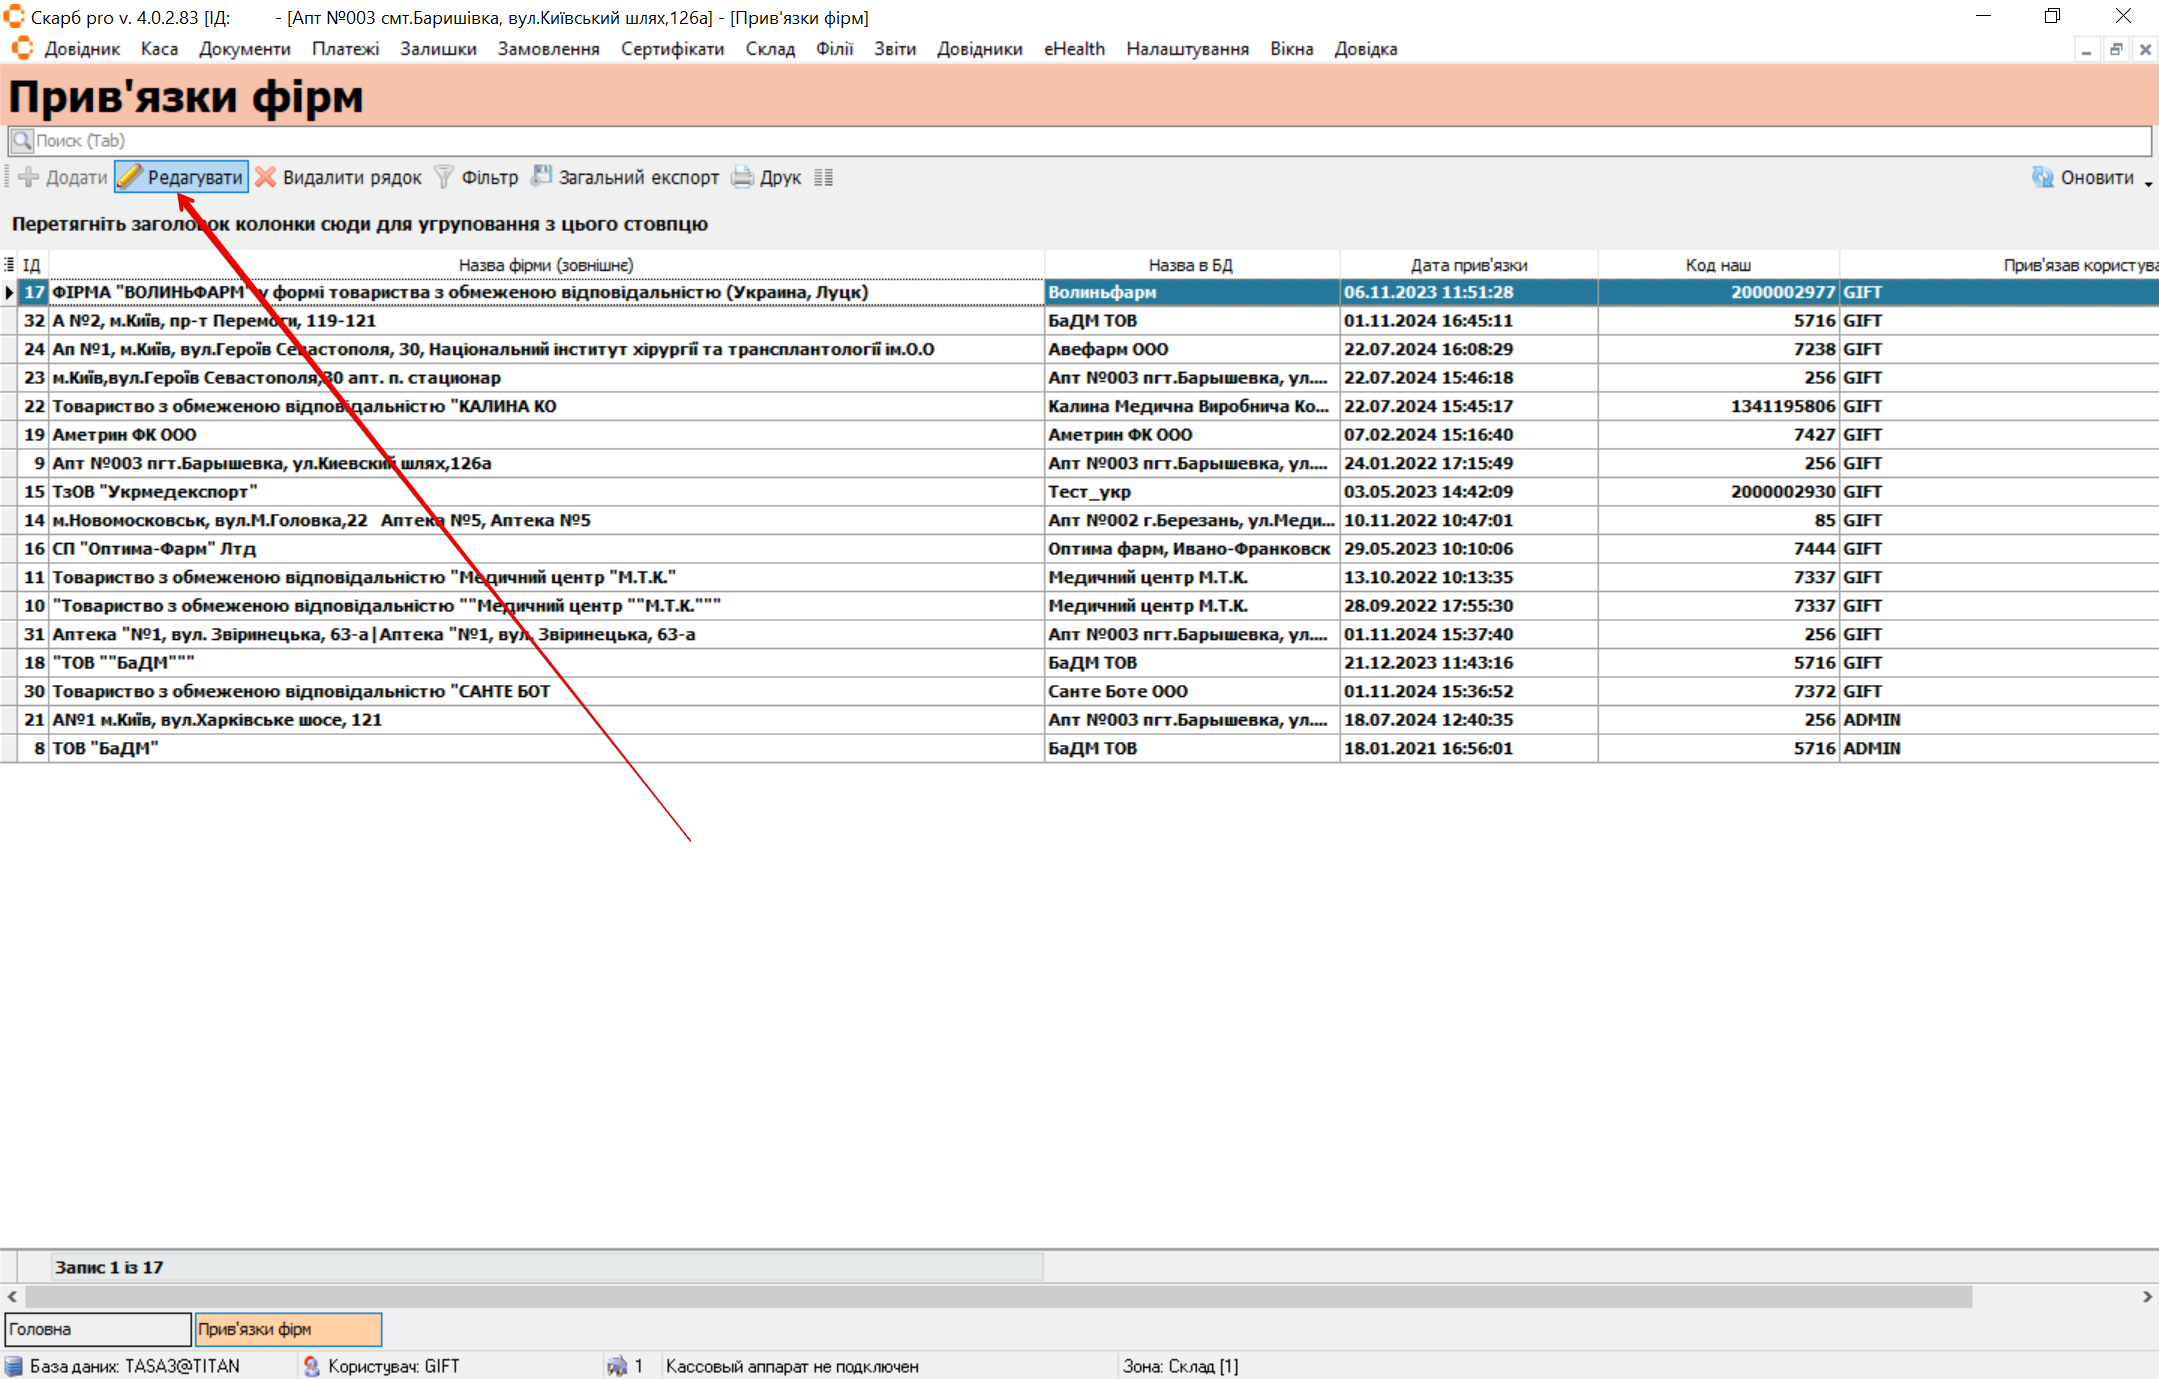This screenshot has height=1379, width=2159.
Task: Open the eHealth menu
Action: coord(1074,49)
